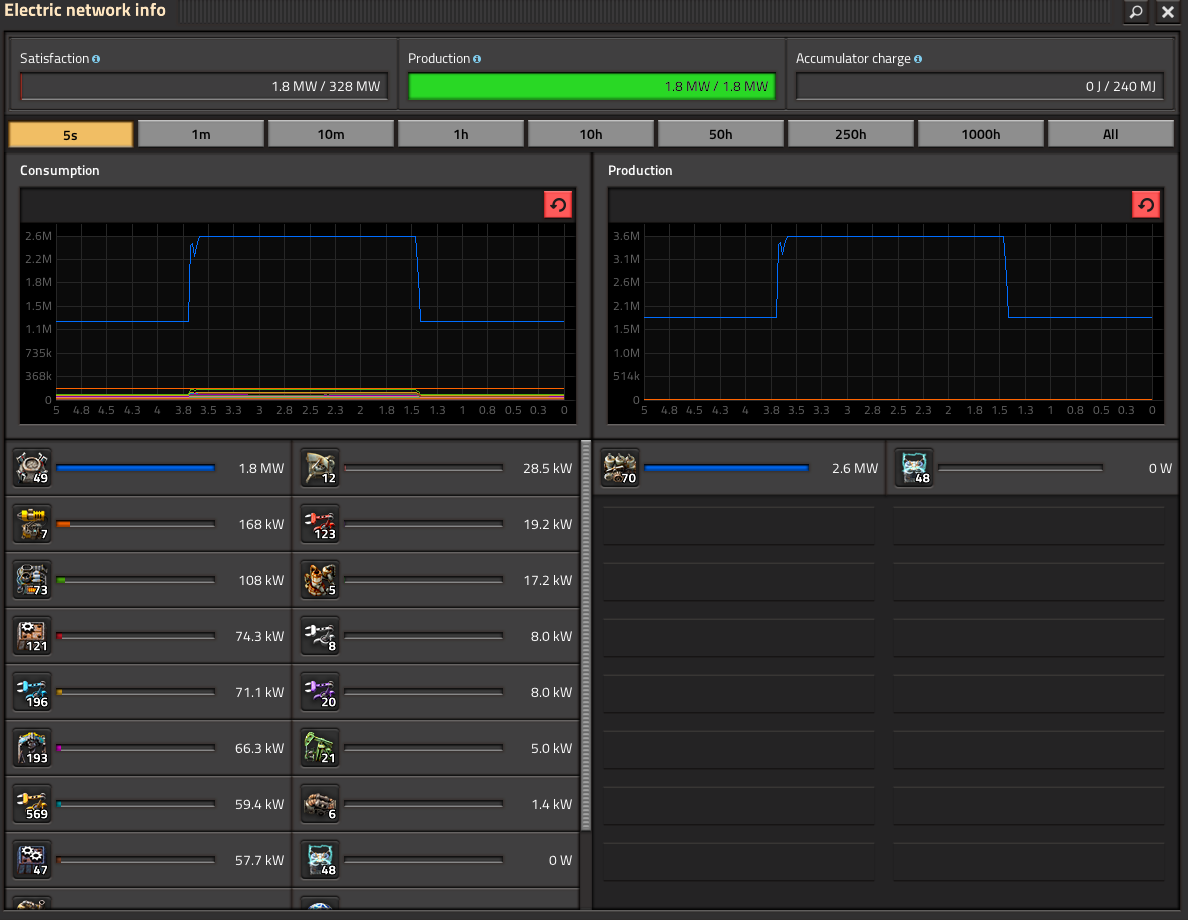
Task: Close the Electric network info window
Action: (1168, 11)
